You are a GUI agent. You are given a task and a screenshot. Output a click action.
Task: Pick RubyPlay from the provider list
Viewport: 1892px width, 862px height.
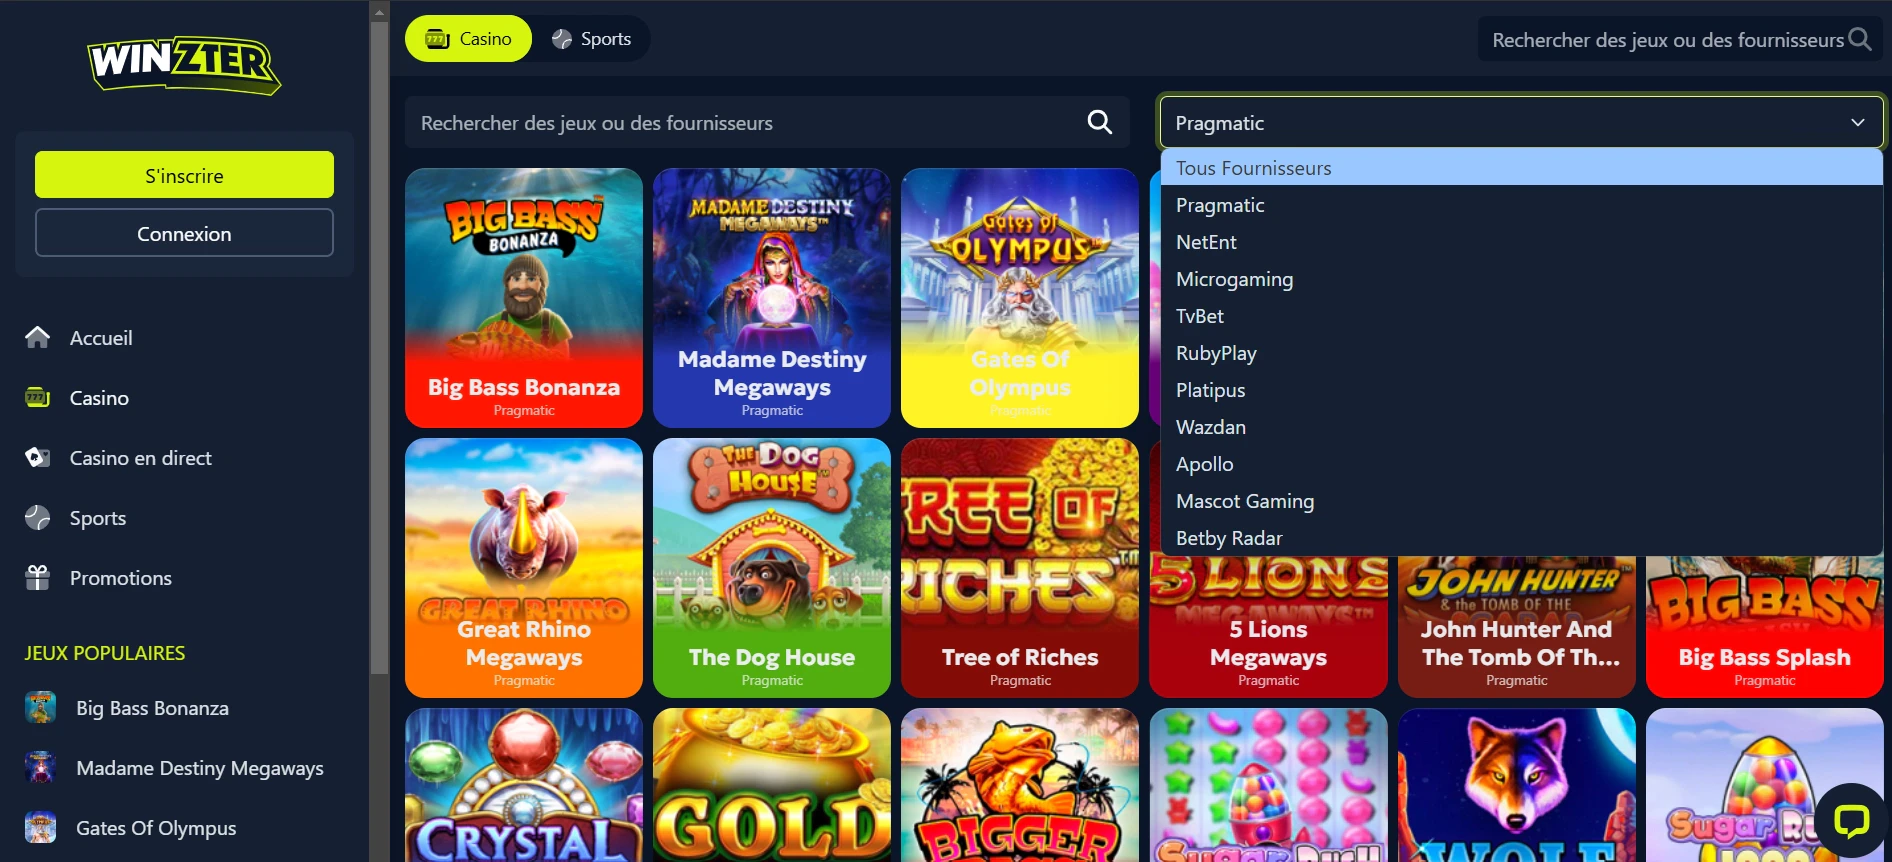coord(1521,353)
